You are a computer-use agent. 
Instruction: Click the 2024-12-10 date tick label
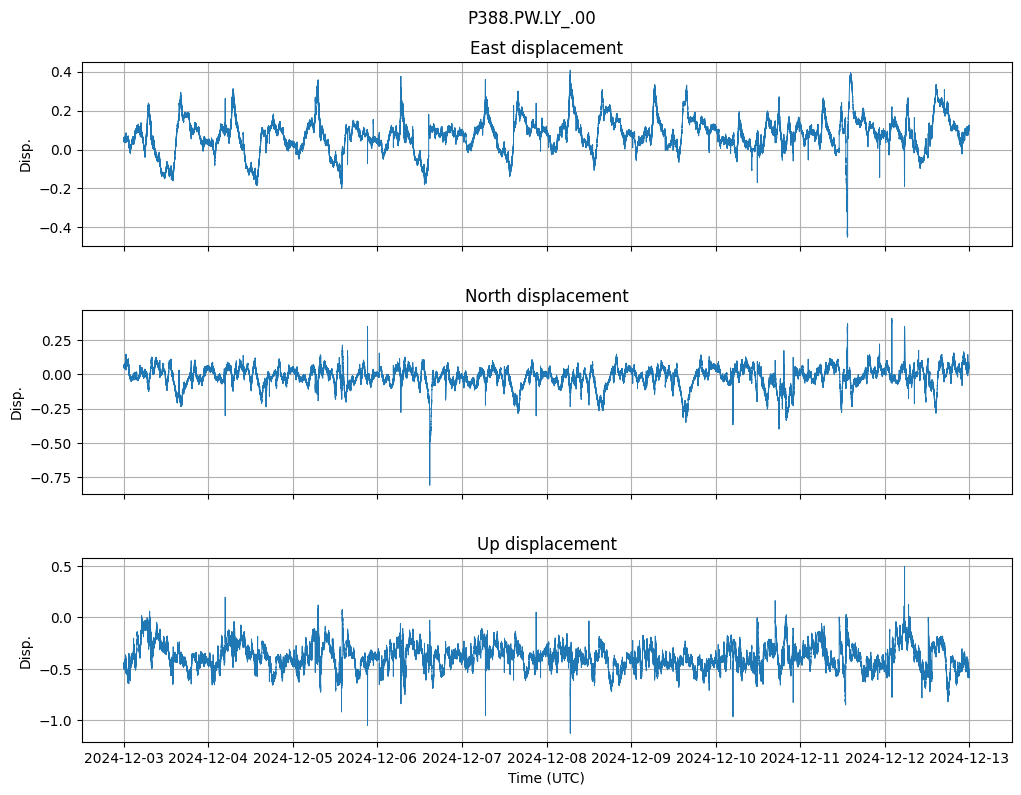coord(716,758)
